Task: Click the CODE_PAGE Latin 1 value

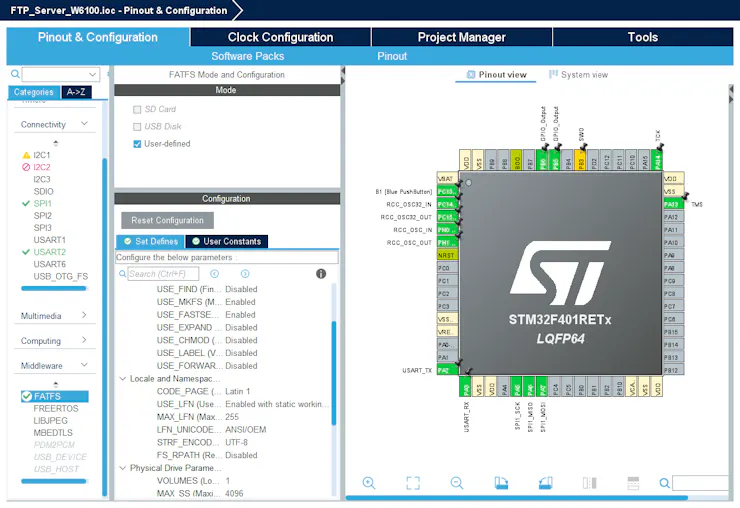Action: point(238,391)
